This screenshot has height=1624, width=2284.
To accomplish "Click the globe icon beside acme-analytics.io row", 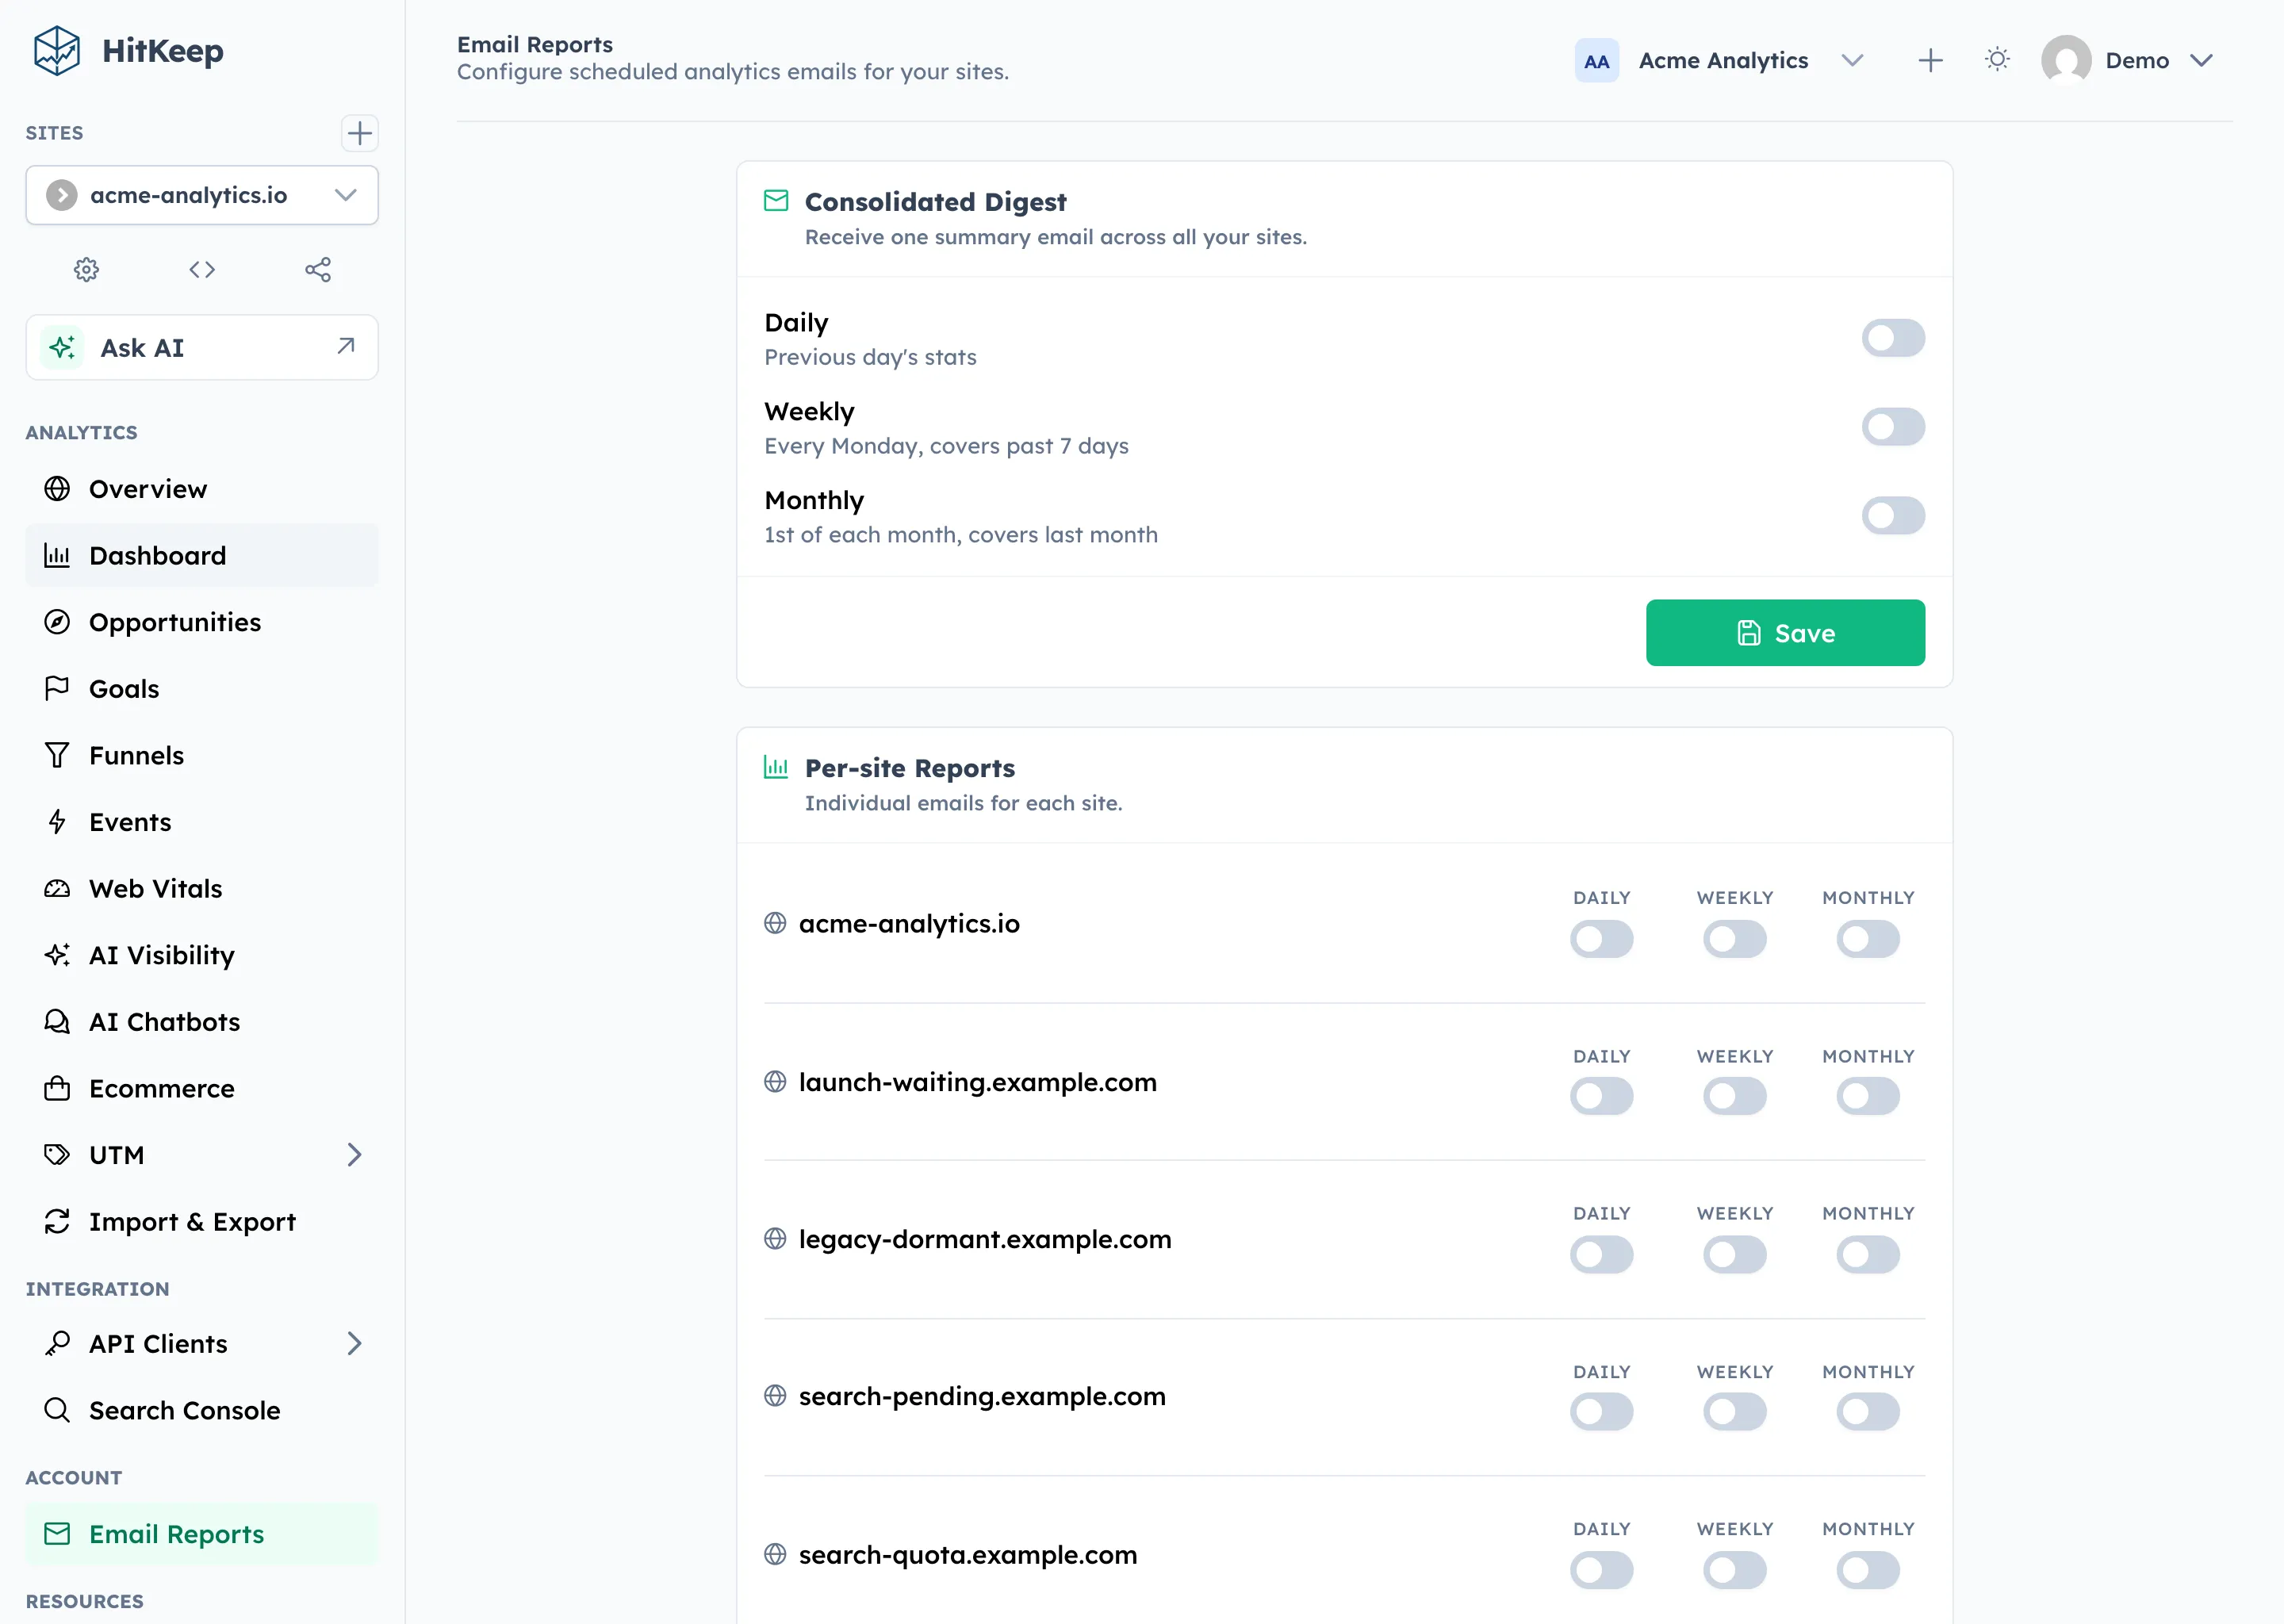I will (775, 923).
